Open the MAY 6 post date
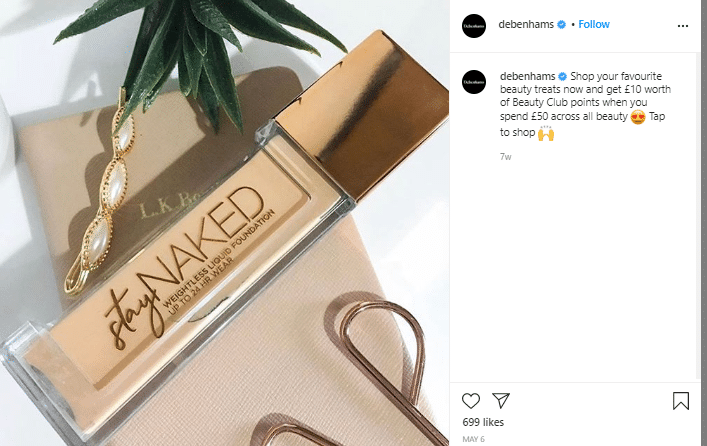 (x=473, y=439)
